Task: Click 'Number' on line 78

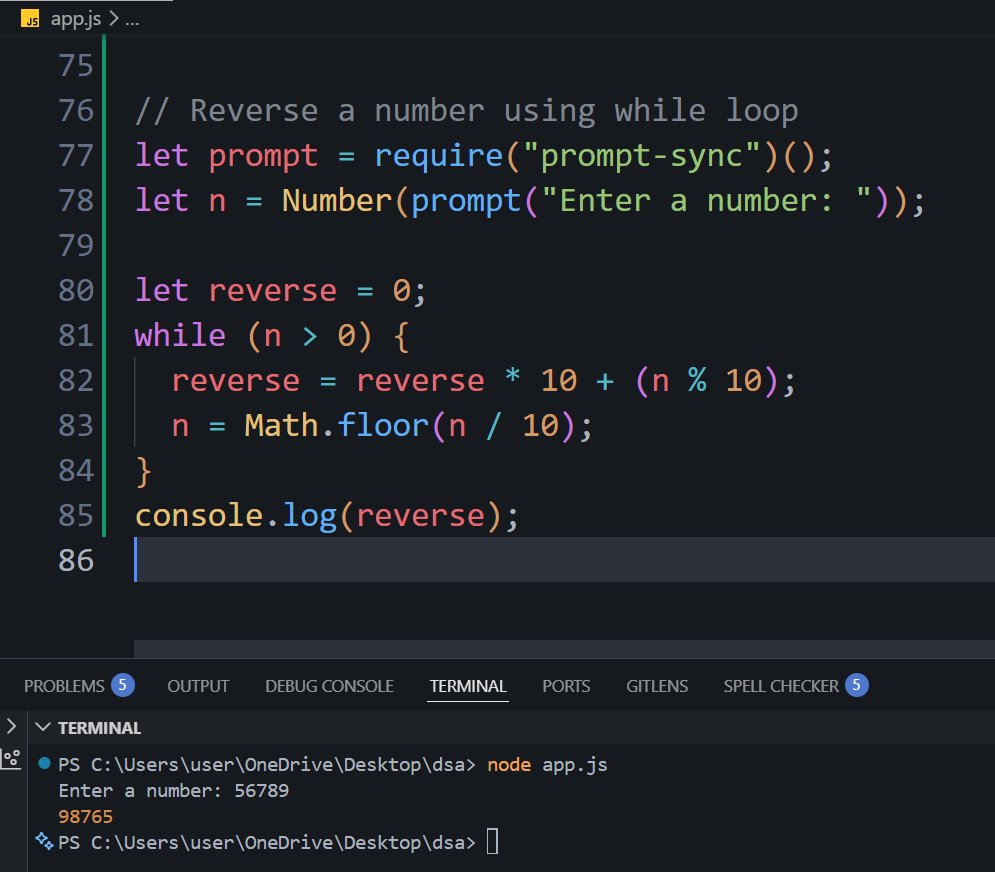Action: click(337, 201)
